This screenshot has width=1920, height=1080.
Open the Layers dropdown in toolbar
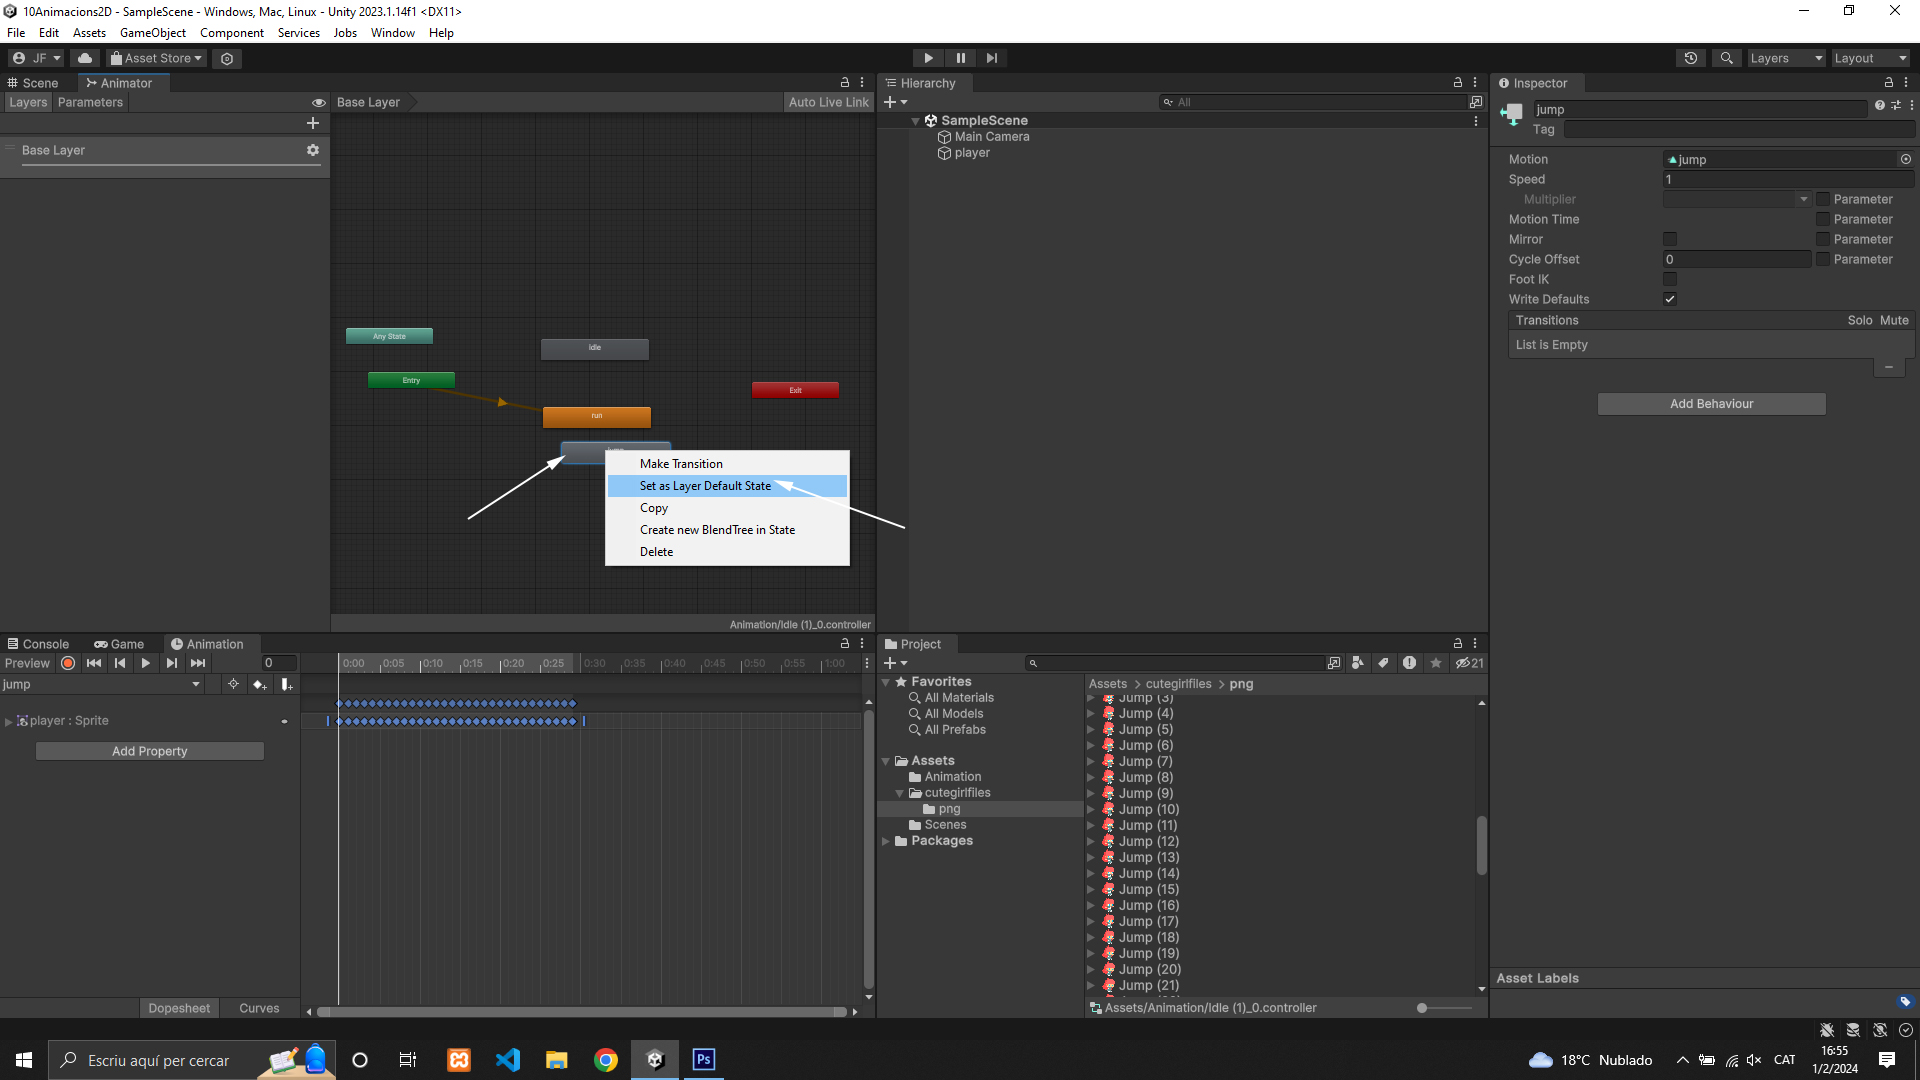pos(1786,58)
